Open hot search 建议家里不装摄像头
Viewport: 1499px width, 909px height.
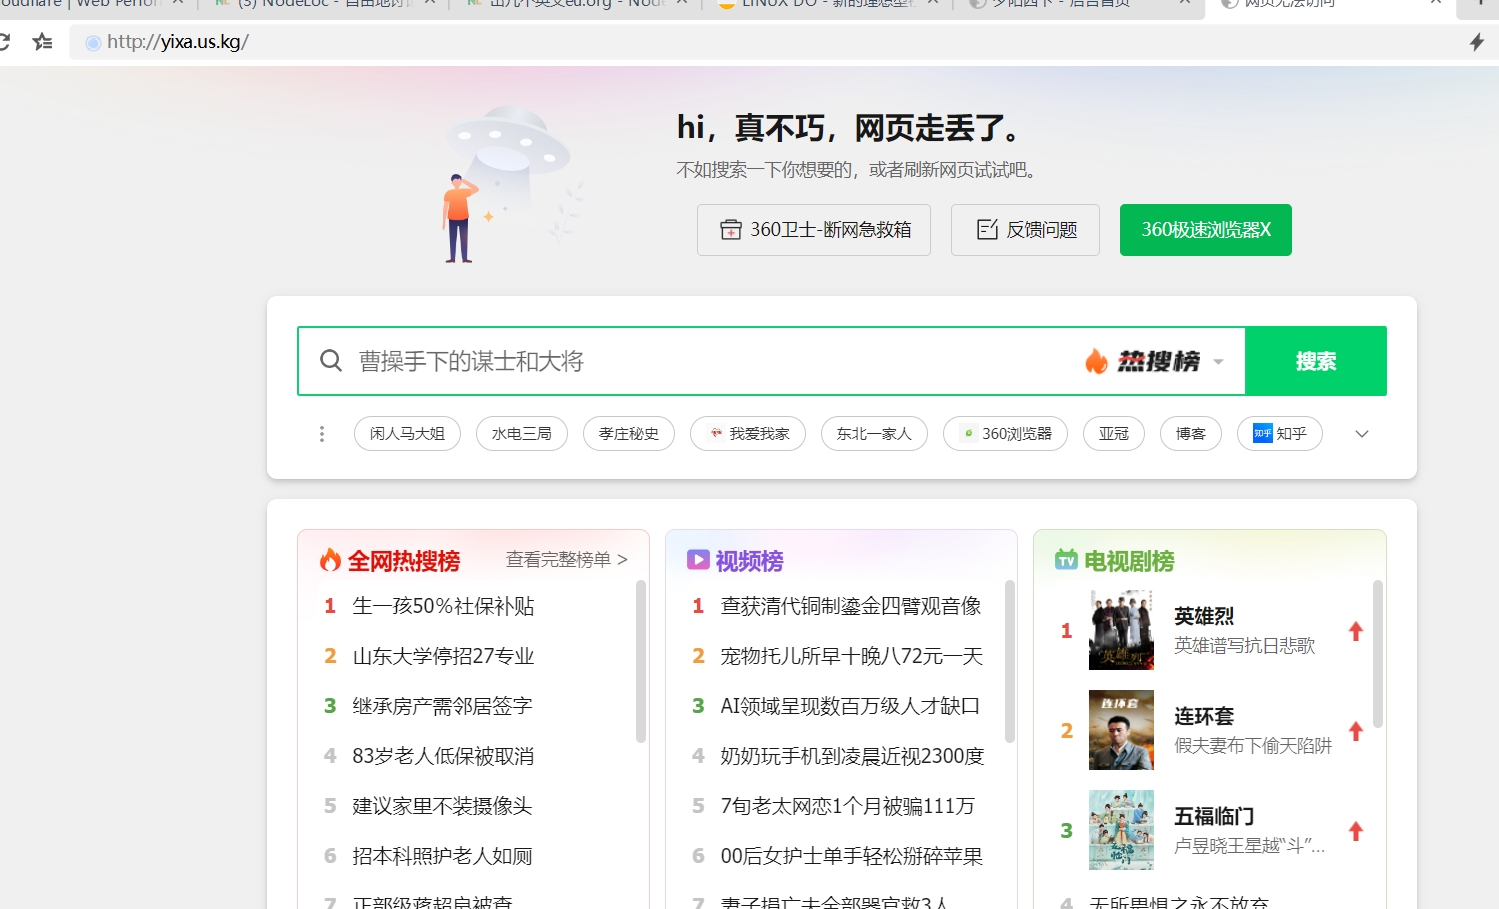pyautogui.click(x=442, y=806)
